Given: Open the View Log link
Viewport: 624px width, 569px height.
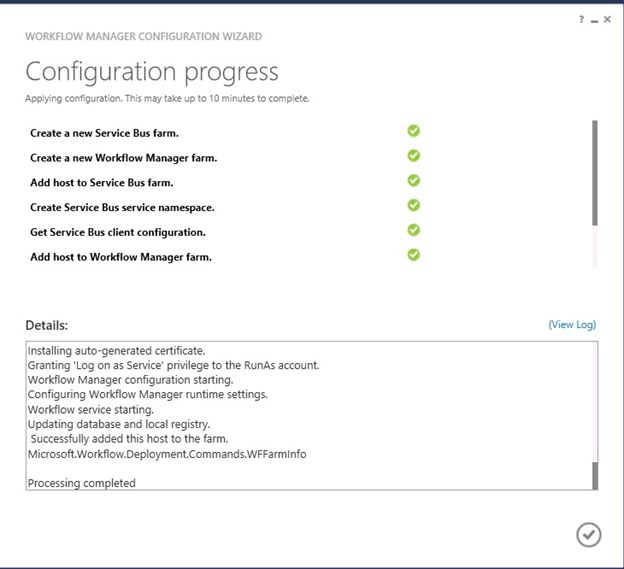Looking at the screenshot, I should [572, 325].
